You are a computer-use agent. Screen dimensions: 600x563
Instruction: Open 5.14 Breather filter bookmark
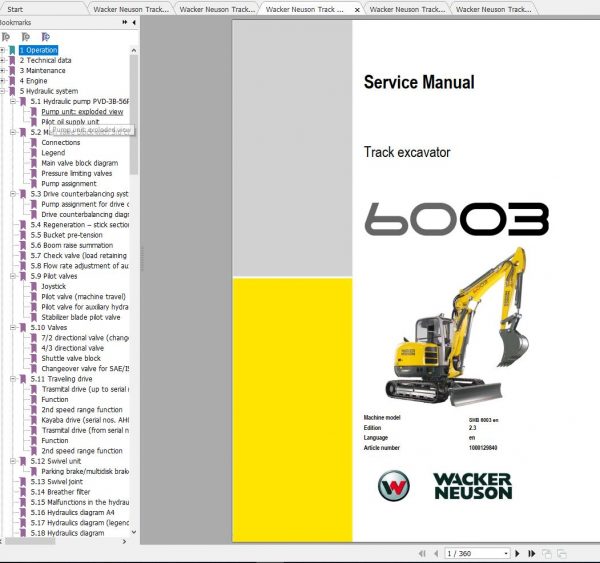point(60,492)
